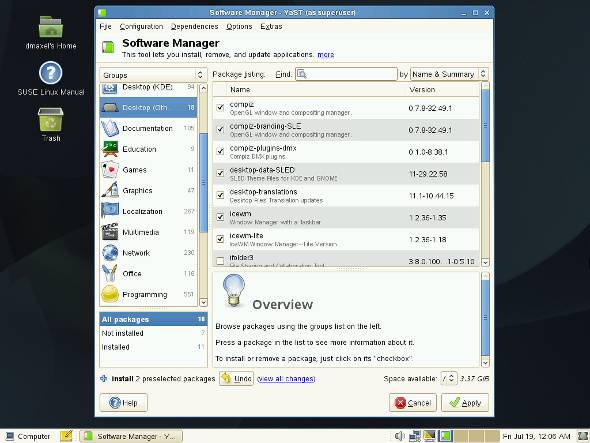Click the show desktop icon at taskbar end
Screen dimensions: 590x443
click(582, 436)
